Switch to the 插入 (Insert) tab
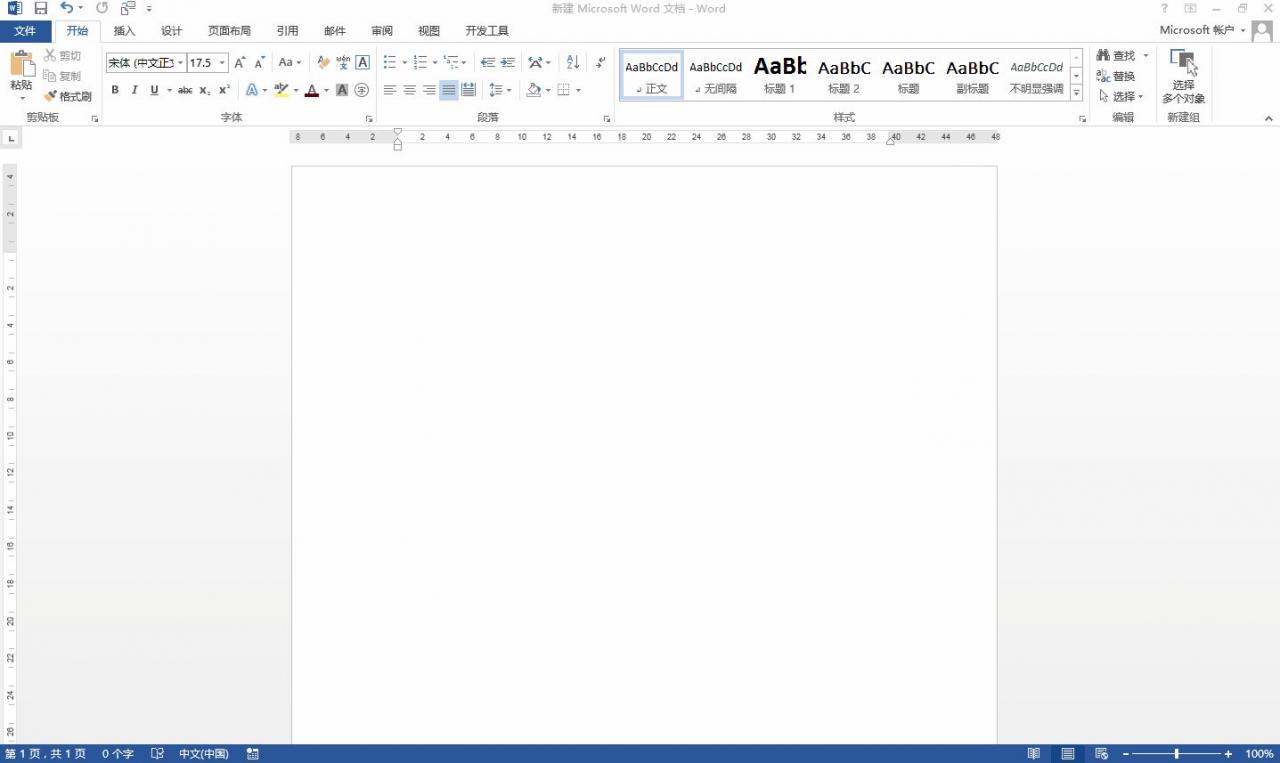Screen dimensions: 1280x763 tap(124, 31)
